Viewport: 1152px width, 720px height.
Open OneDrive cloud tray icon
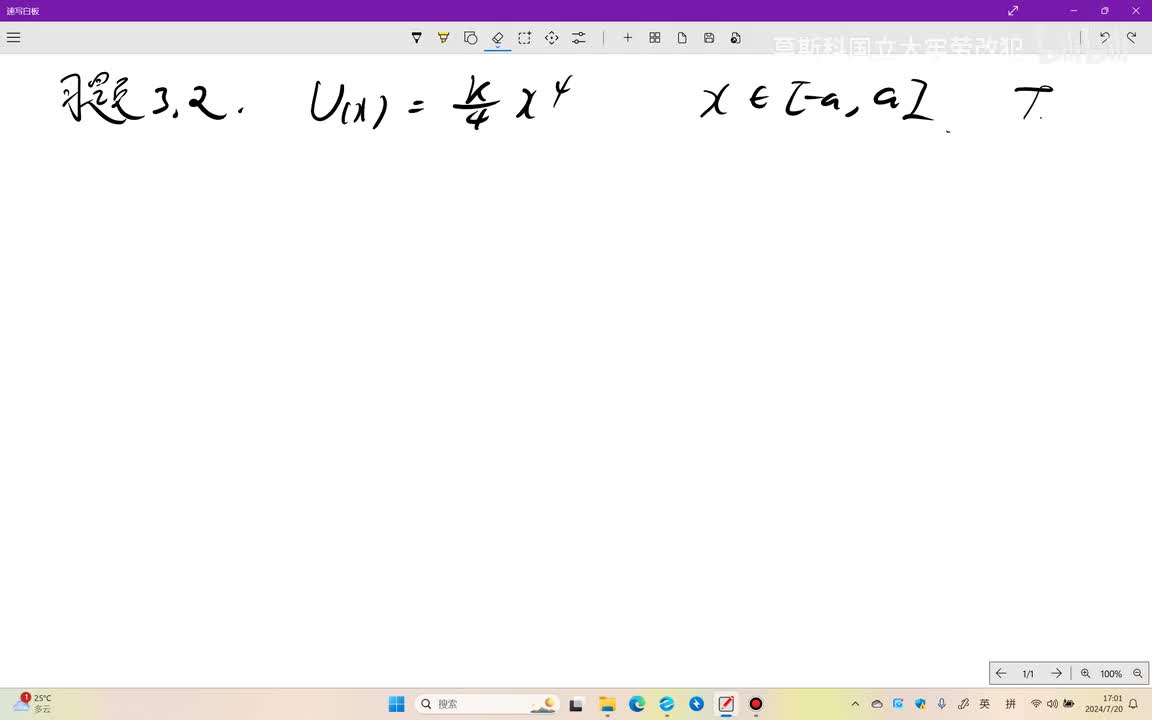click(876, 704)
